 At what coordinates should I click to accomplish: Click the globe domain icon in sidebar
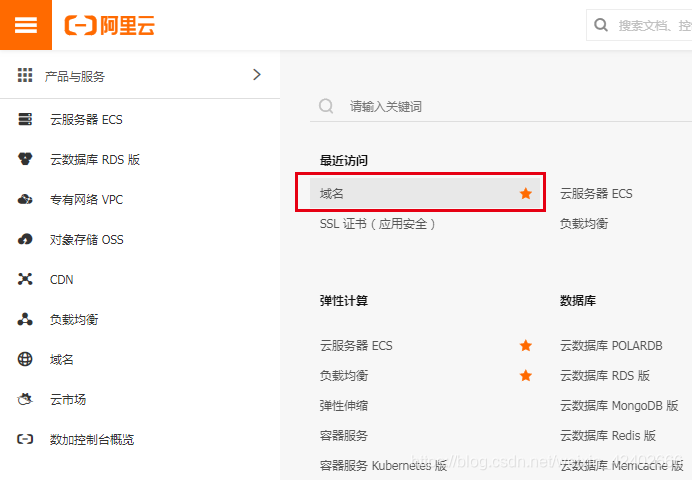[25, 359]
